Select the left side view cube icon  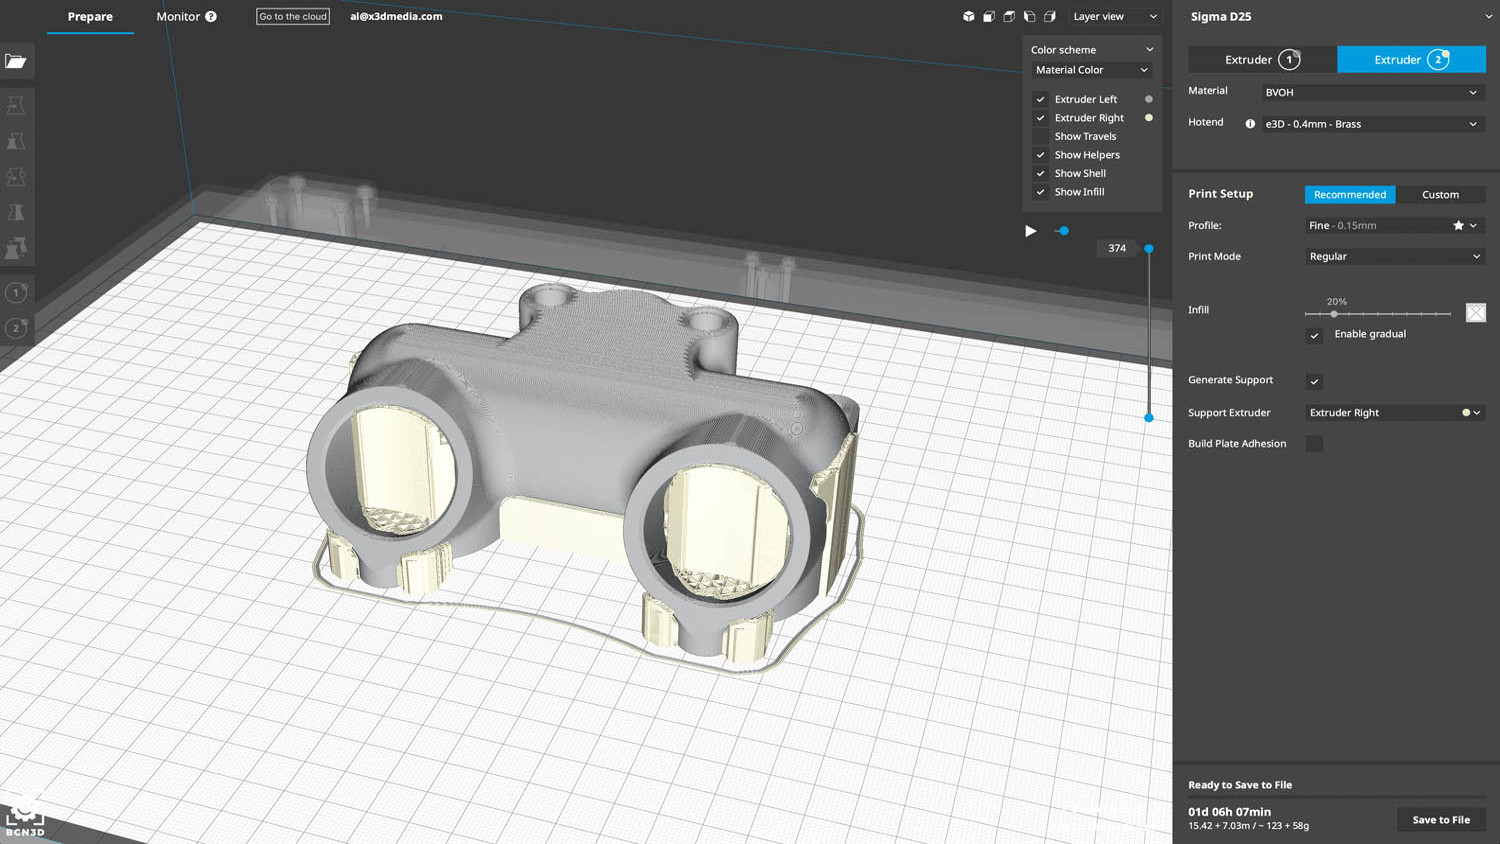(x=1029, y=17)
